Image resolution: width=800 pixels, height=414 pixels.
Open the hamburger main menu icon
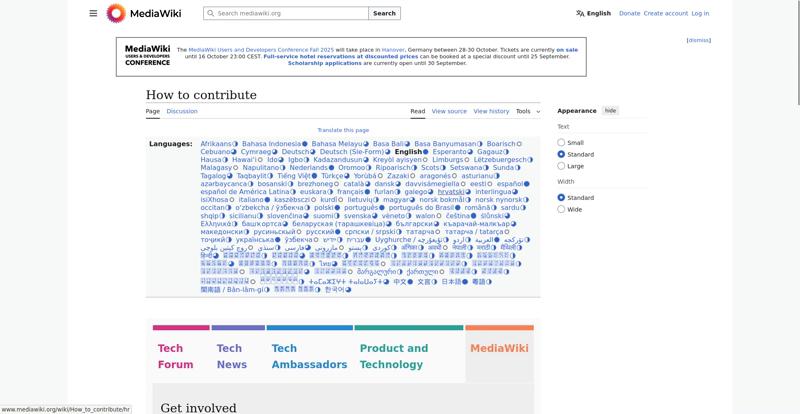click(93, 13)
